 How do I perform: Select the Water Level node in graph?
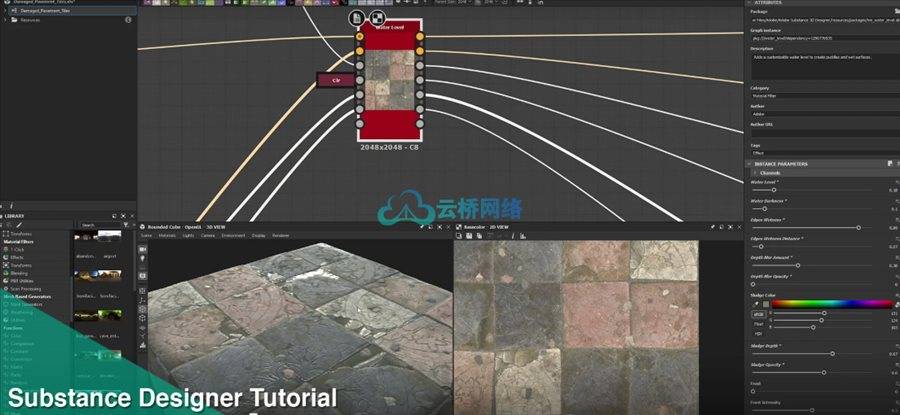click(389, 80)
